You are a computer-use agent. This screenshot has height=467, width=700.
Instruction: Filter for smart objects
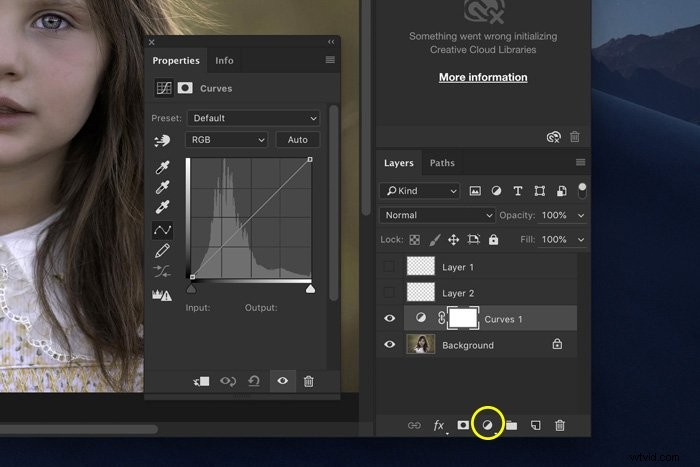561,191
